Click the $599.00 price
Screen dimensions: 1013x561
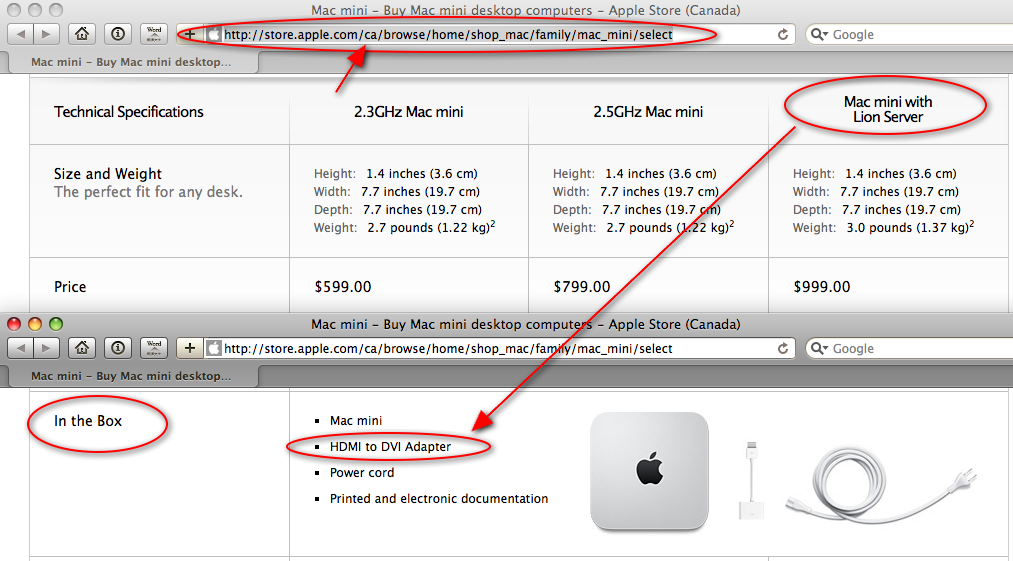click(342, 287)
